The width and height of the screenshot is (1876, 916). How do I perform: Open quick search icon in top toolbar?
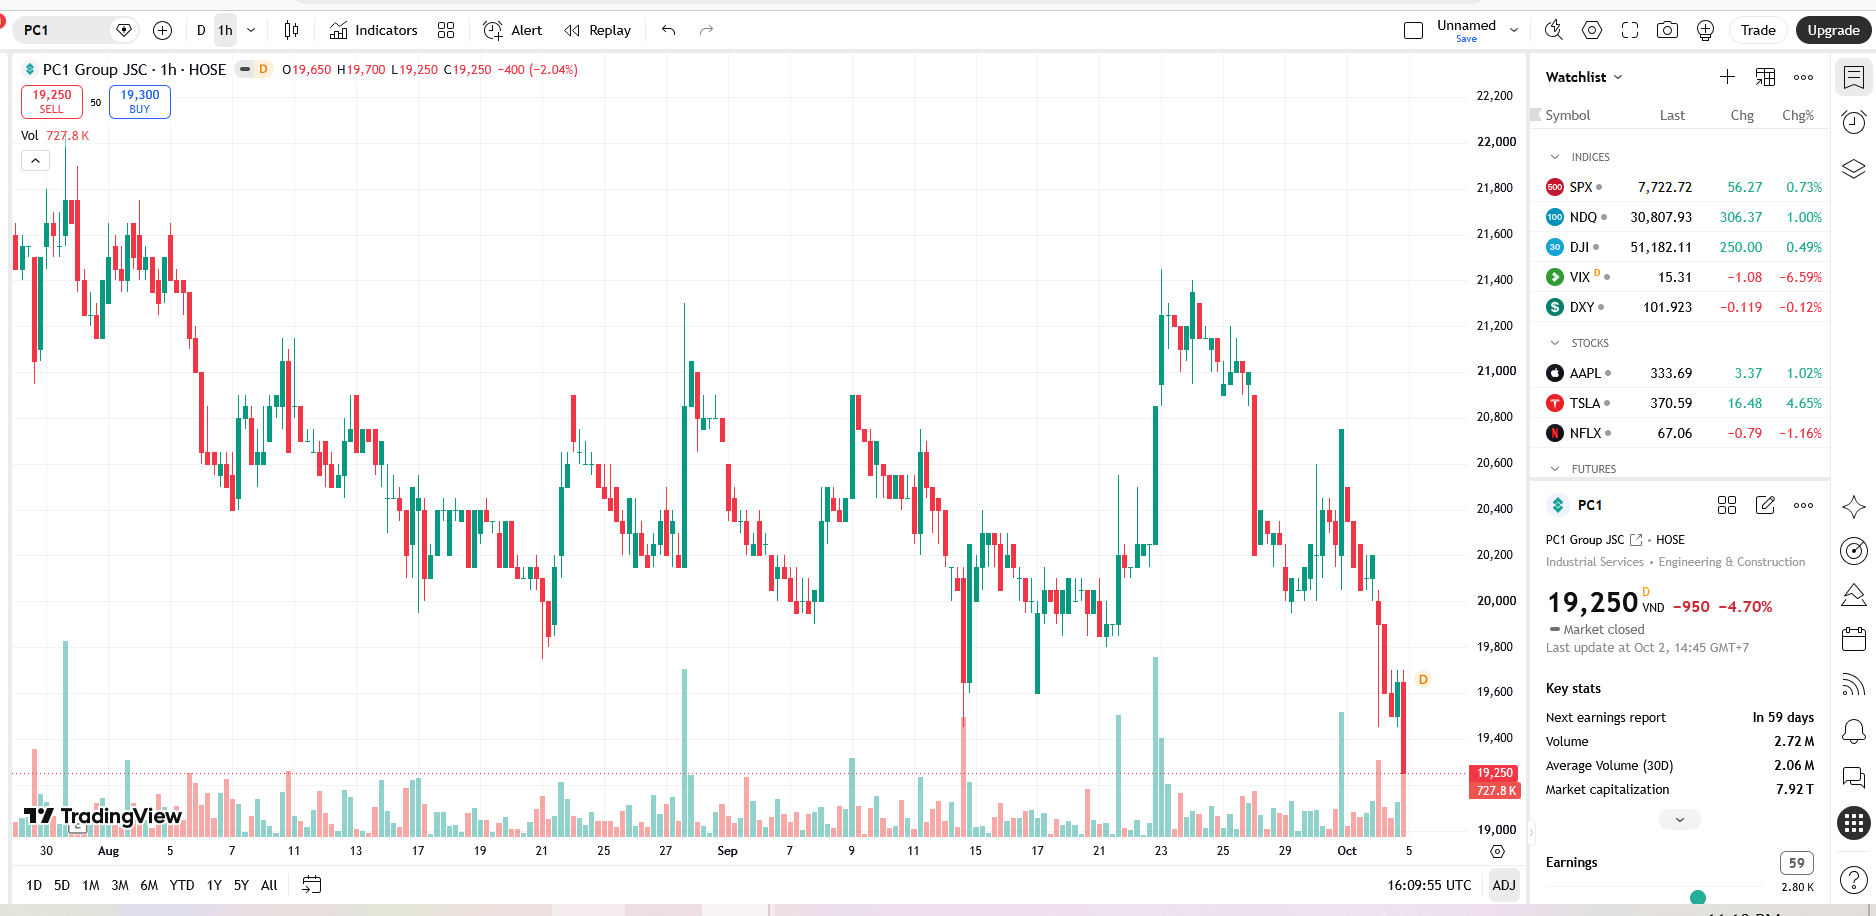(x=1553, y=30)
